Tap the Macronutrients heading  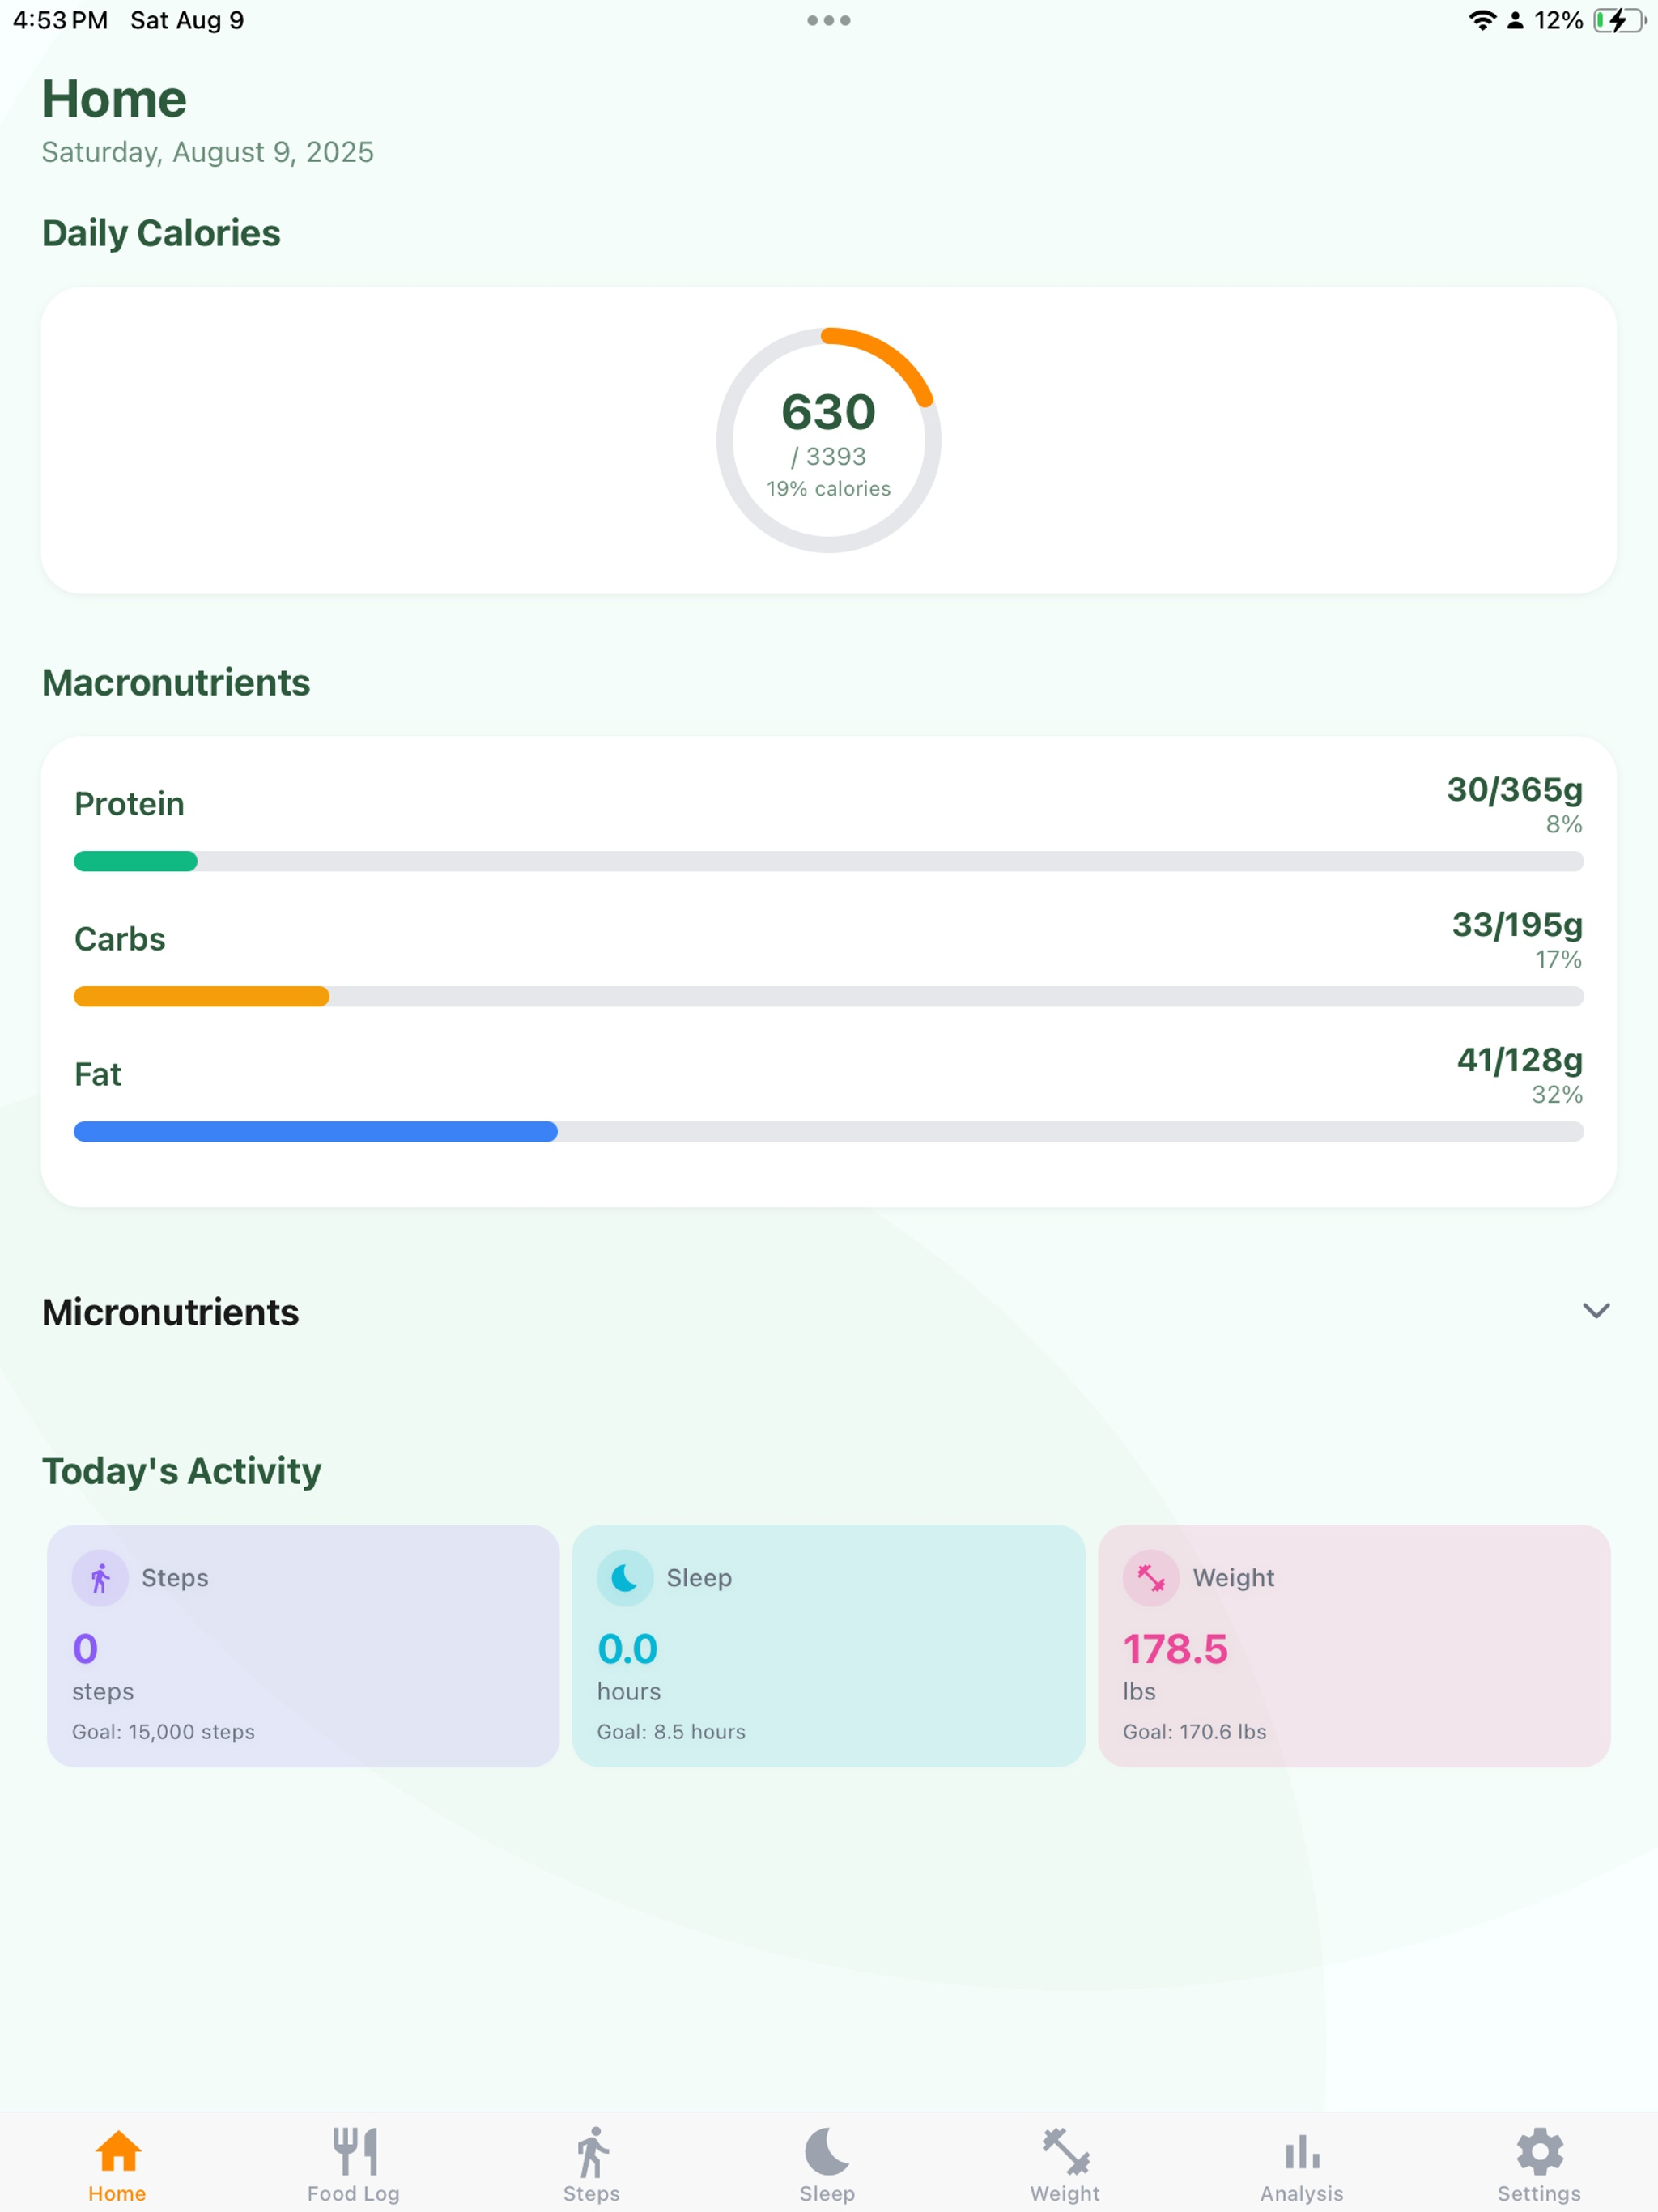coord(176,683)
